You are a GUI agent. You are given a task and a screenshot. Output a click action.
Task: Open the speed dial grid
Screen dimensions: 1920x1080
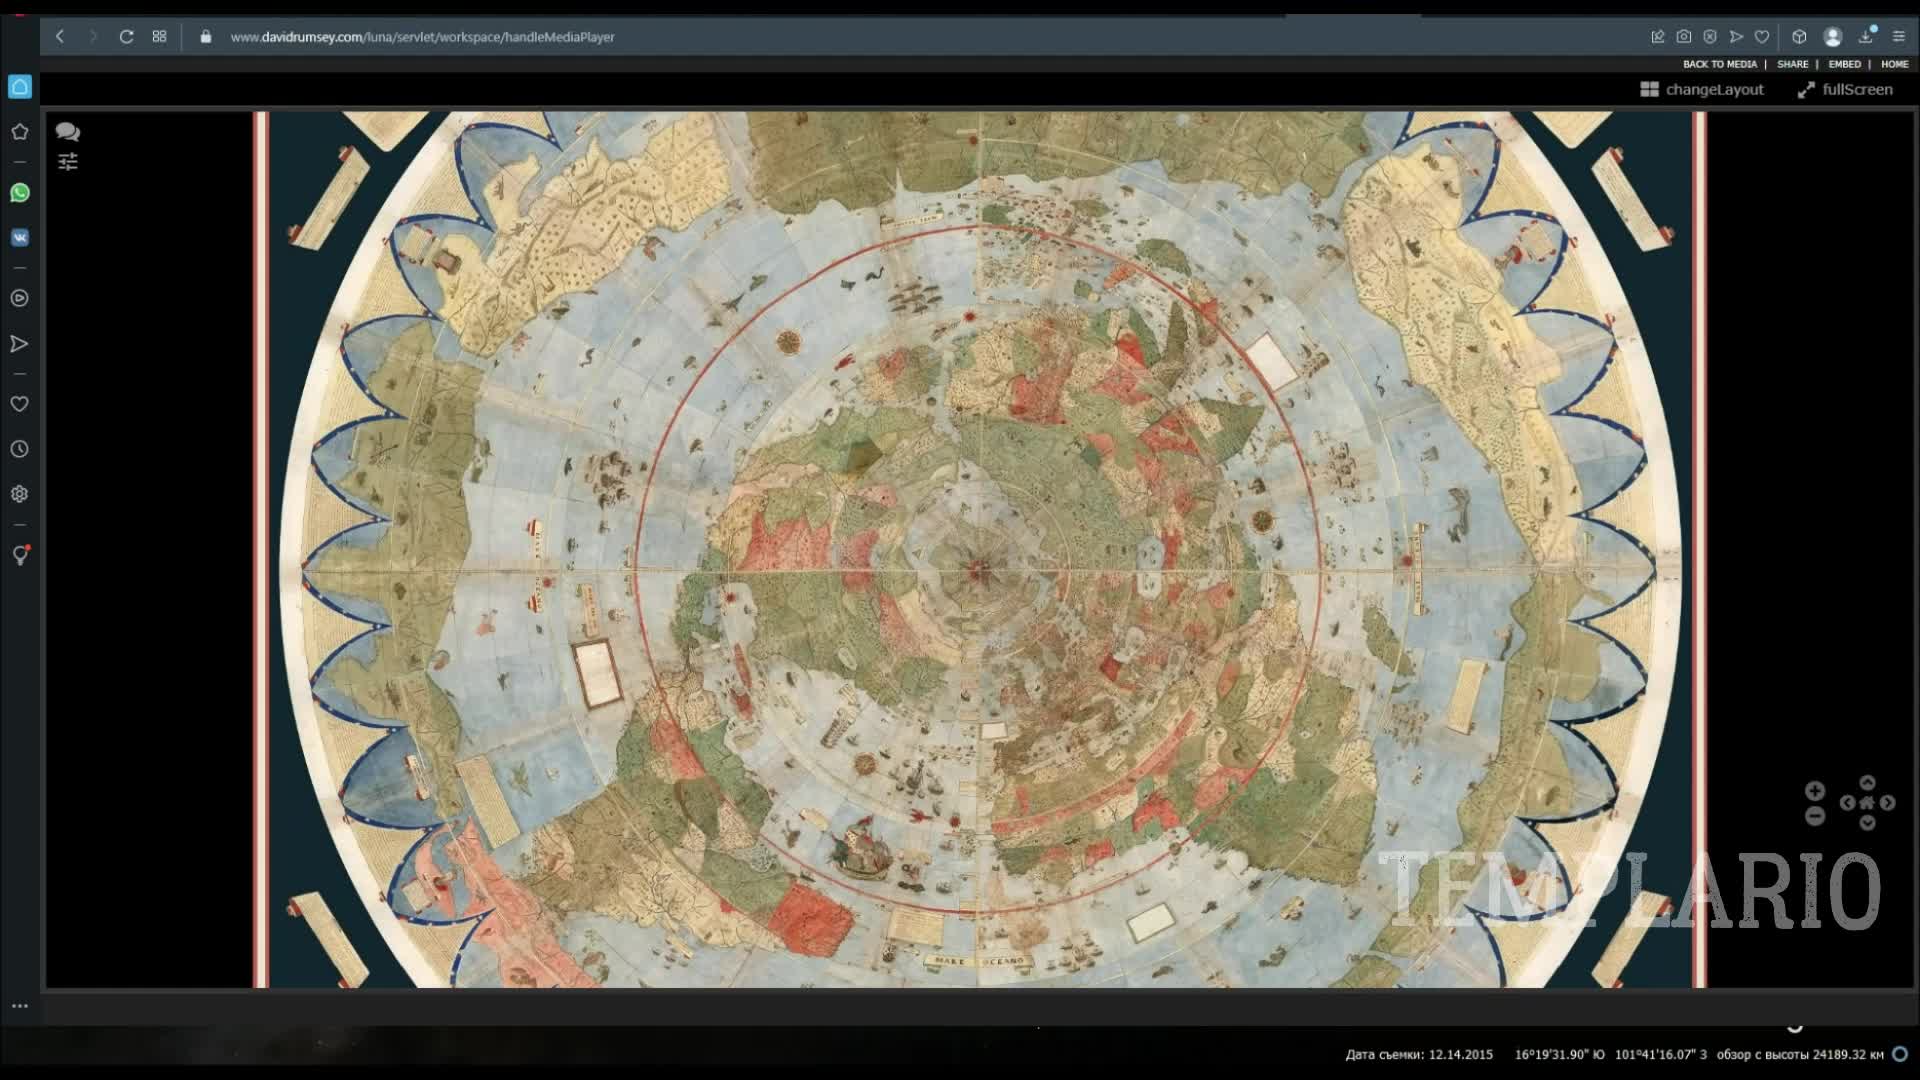tap(159, 37)
